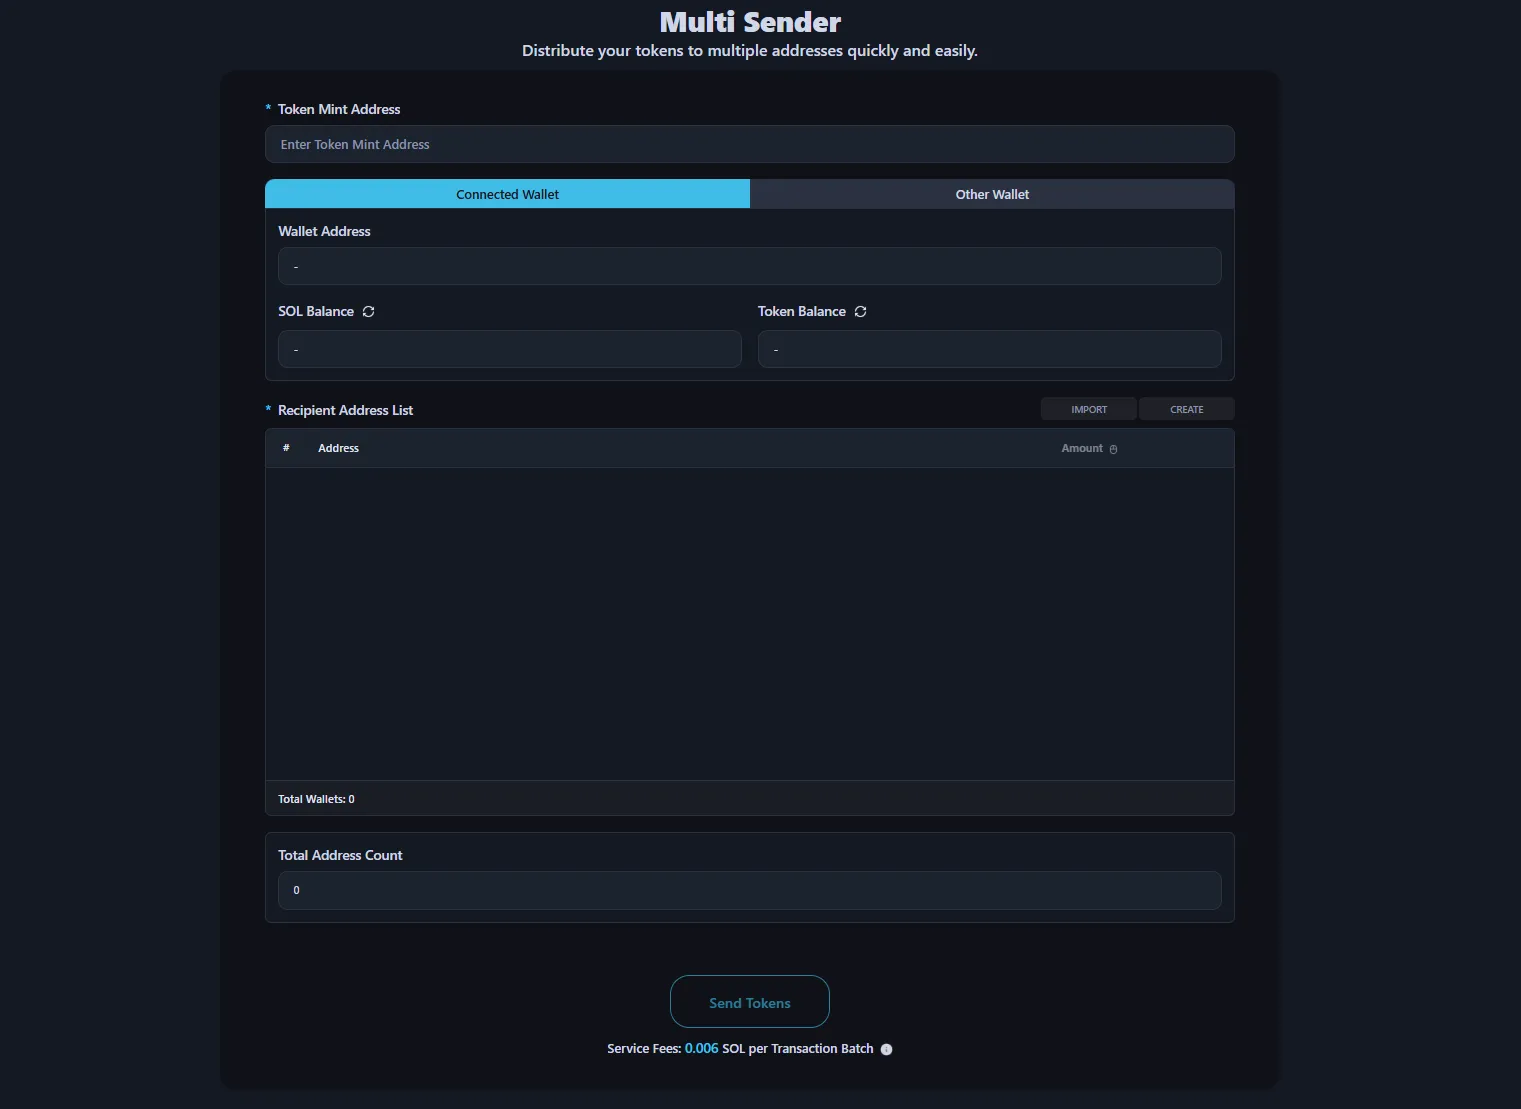Select the Other Wallet tab
This screenshot has width=1521, height=1109.
pyautogui.click(x=992, y=194)
